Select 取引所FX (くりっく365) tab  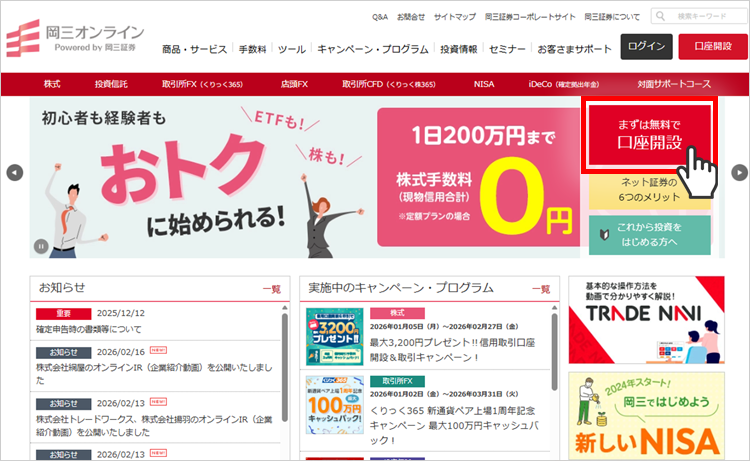202,84
